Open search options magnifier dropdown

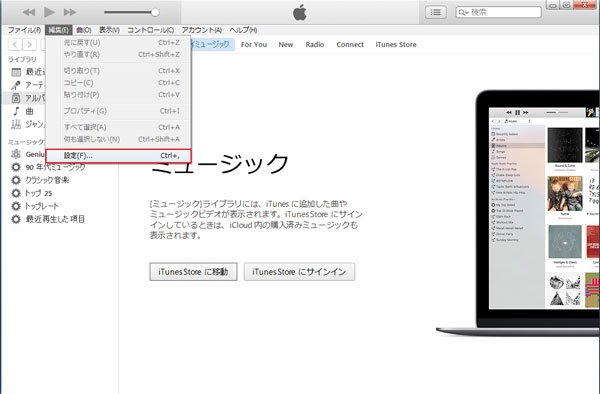pos(463,12)
